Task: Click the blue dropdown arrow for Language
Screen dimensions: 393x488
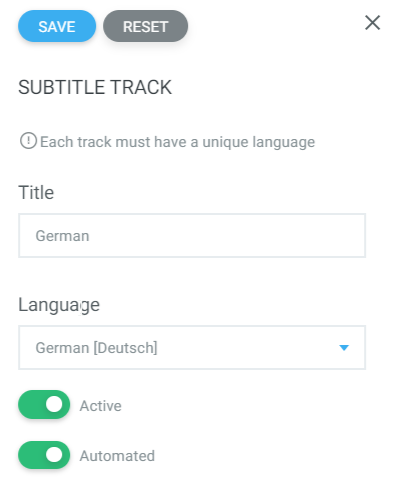Action: pyautogui.click(x=344, y=348)
